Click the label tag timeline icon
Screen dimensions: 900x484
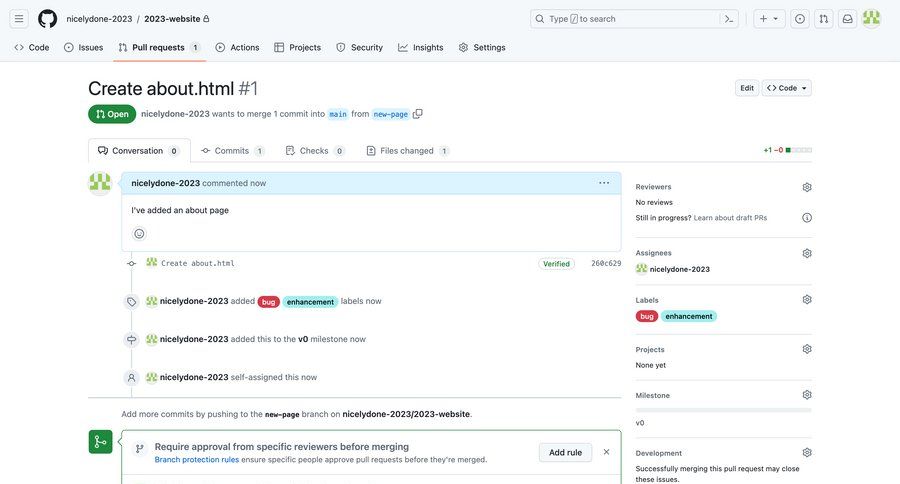[131, 301]
